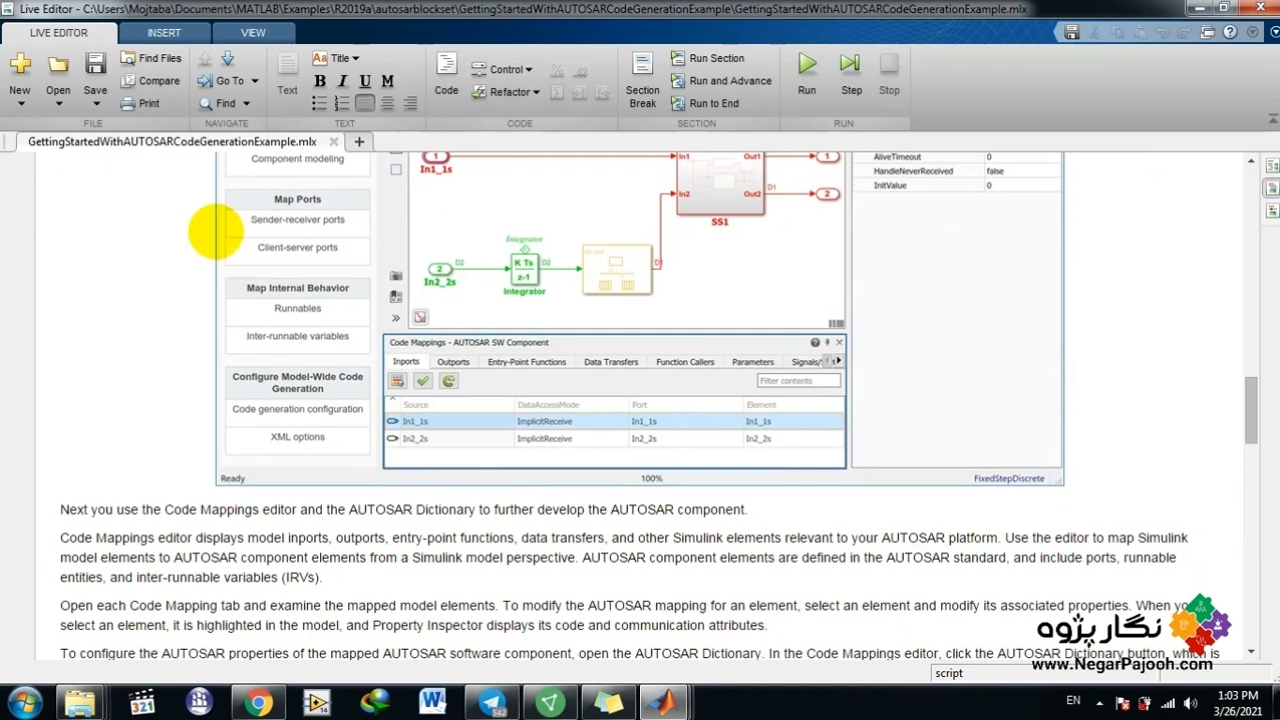Click the Help question mark icon
This screenshot has height=720, width=1280.
point(1230,33)
